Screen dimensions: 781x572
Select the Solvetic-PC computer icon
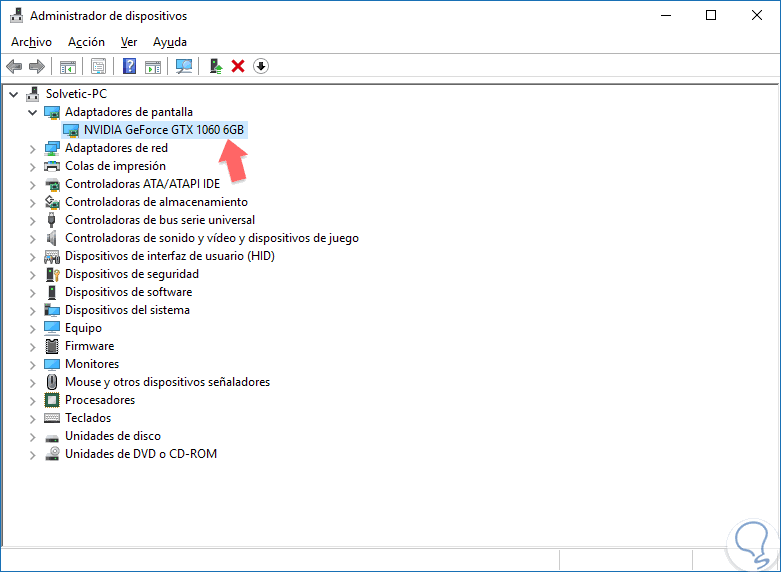point(33,94)
